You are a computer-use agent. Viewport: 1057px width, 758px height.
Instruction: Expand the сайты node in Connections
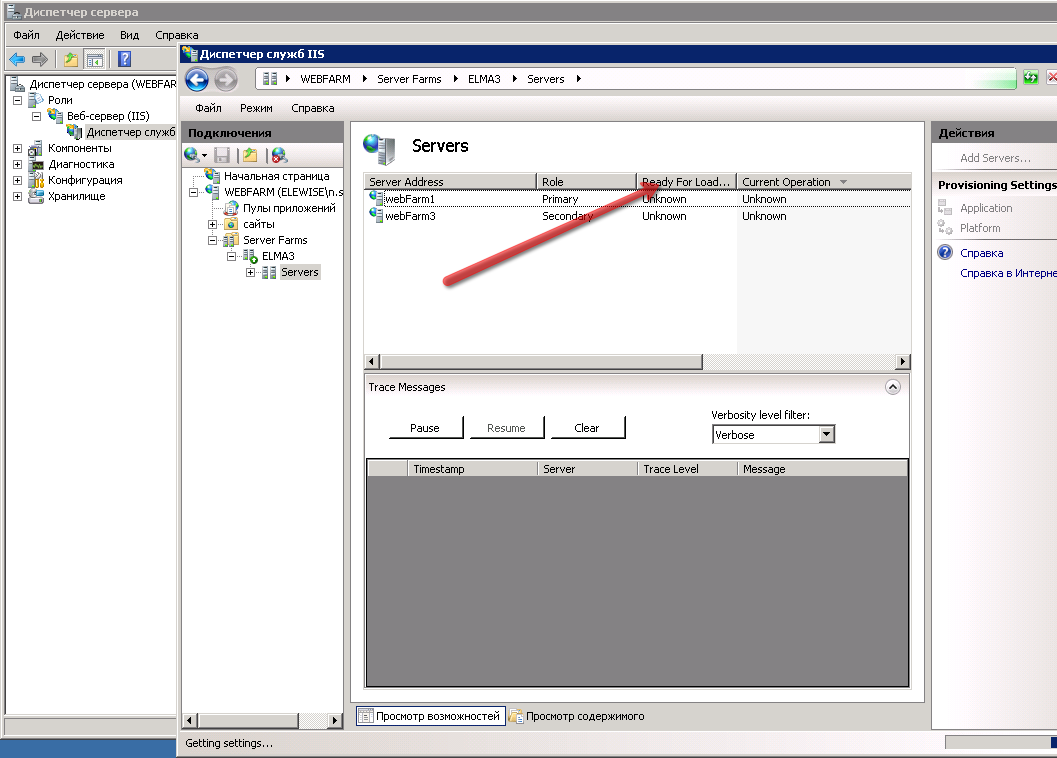(x=213, y=225)
